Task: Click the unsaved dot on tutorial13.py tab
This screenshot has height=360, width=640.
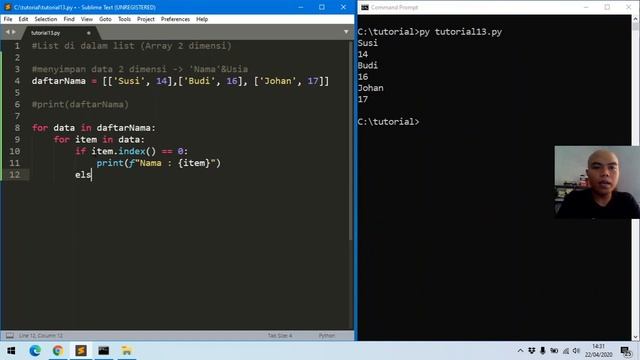Action: pyautogui.click(x=89, y=33)
